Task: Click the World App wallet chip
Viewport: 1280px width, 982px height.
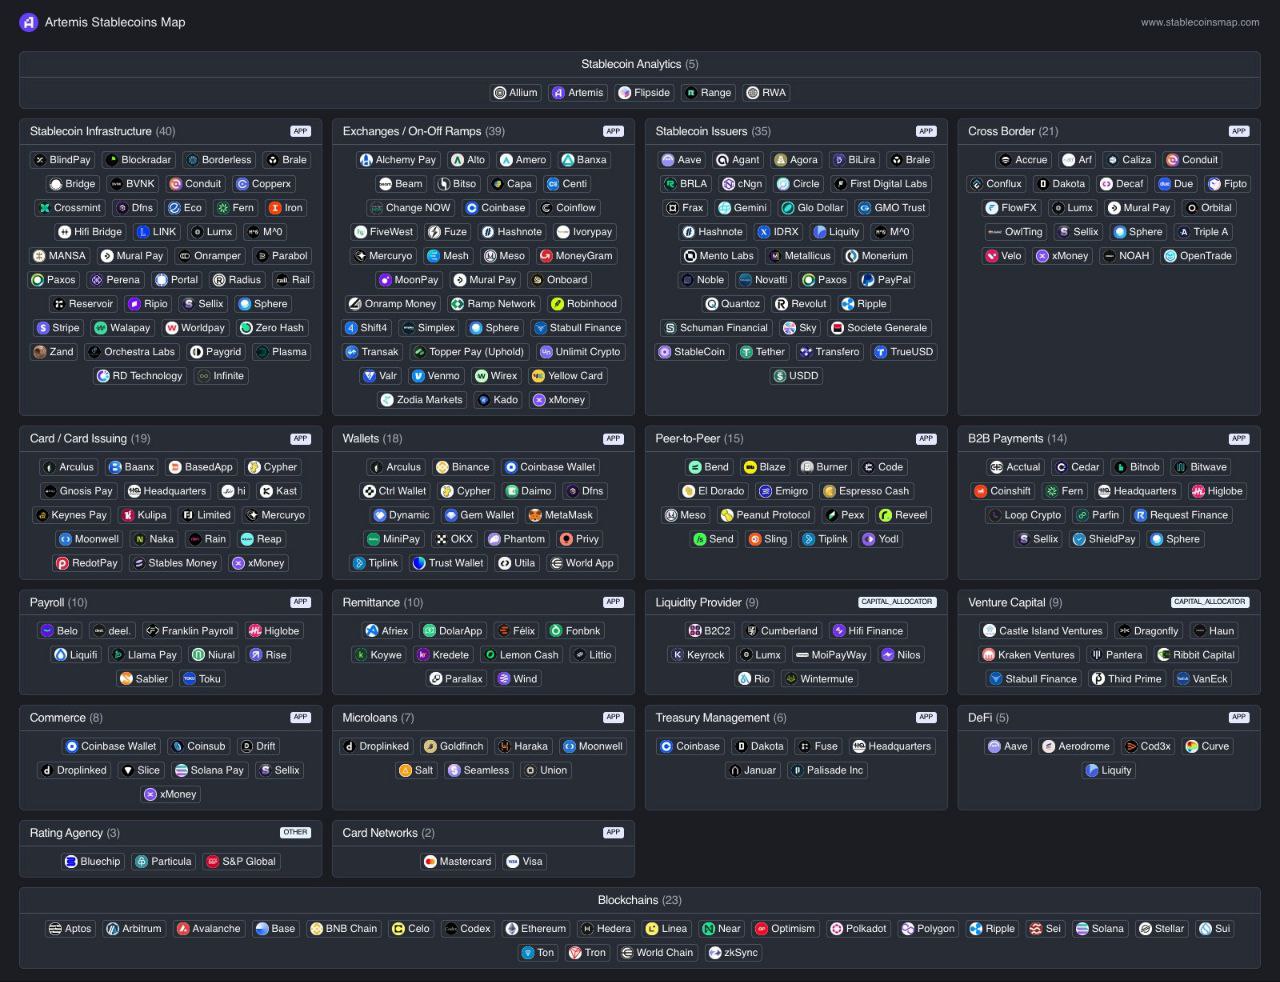Action: click(582, 563)
